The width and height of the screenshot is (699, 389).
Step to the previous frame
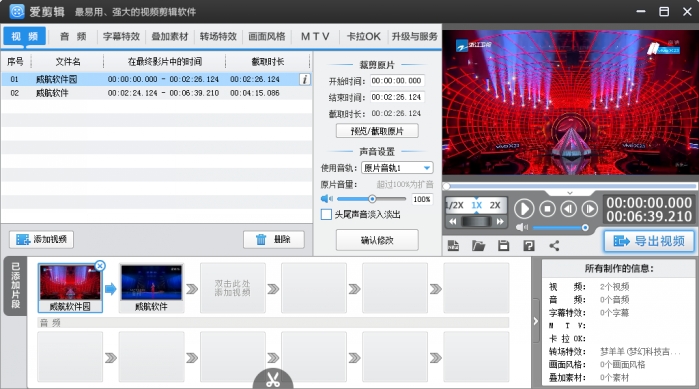[x=568, y=209]
